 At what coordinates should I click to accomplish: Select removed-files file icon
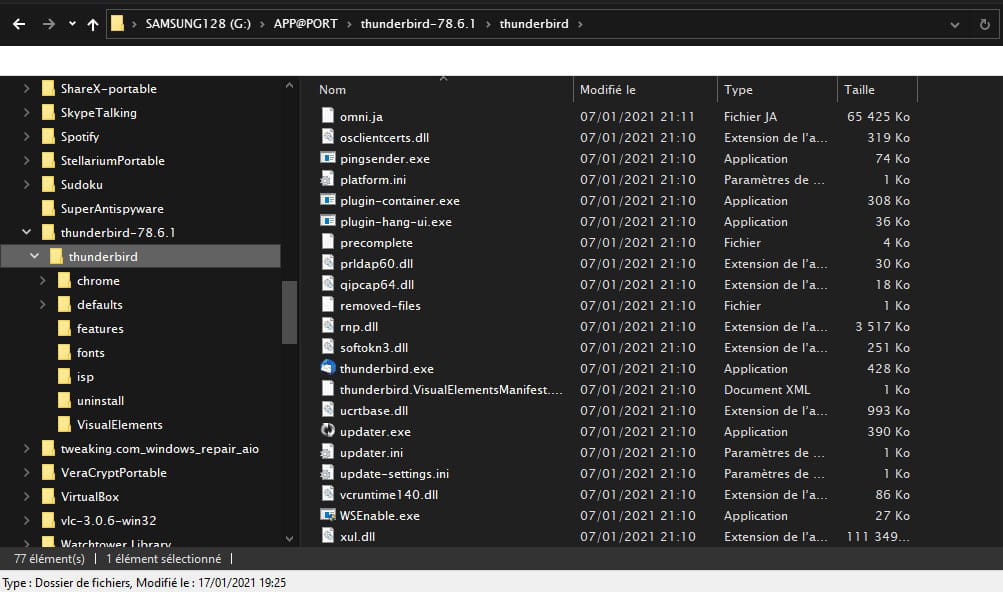[328, 305]
